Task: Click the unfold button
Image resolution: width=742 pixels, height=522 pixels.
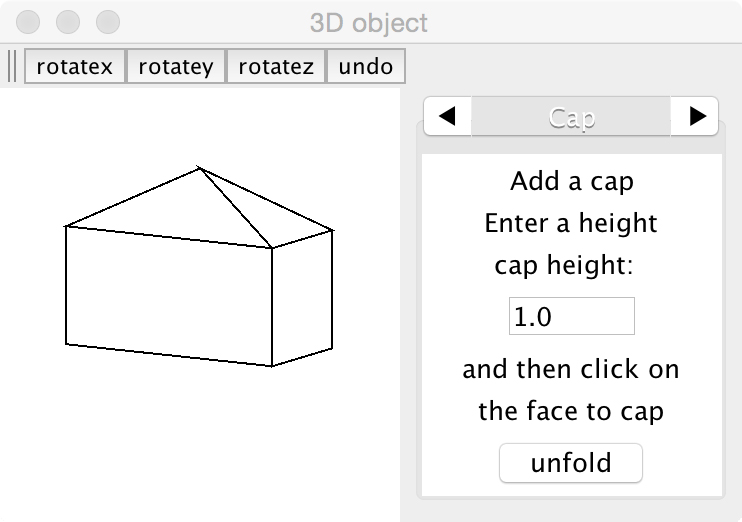Action: 571,464
